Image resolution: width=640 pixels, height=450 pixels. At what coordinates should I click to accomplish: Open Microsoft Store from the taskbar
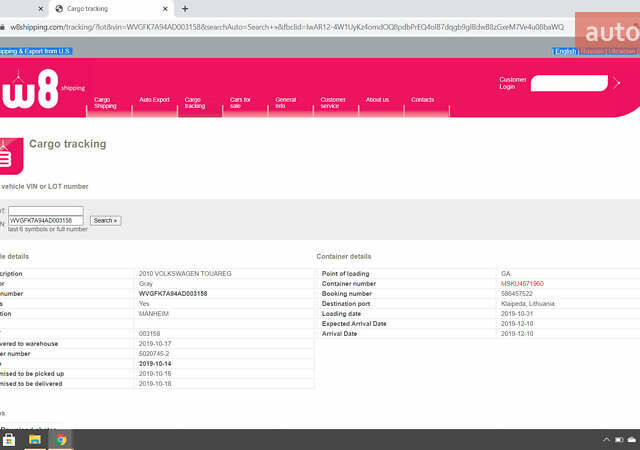pos(9,439)
